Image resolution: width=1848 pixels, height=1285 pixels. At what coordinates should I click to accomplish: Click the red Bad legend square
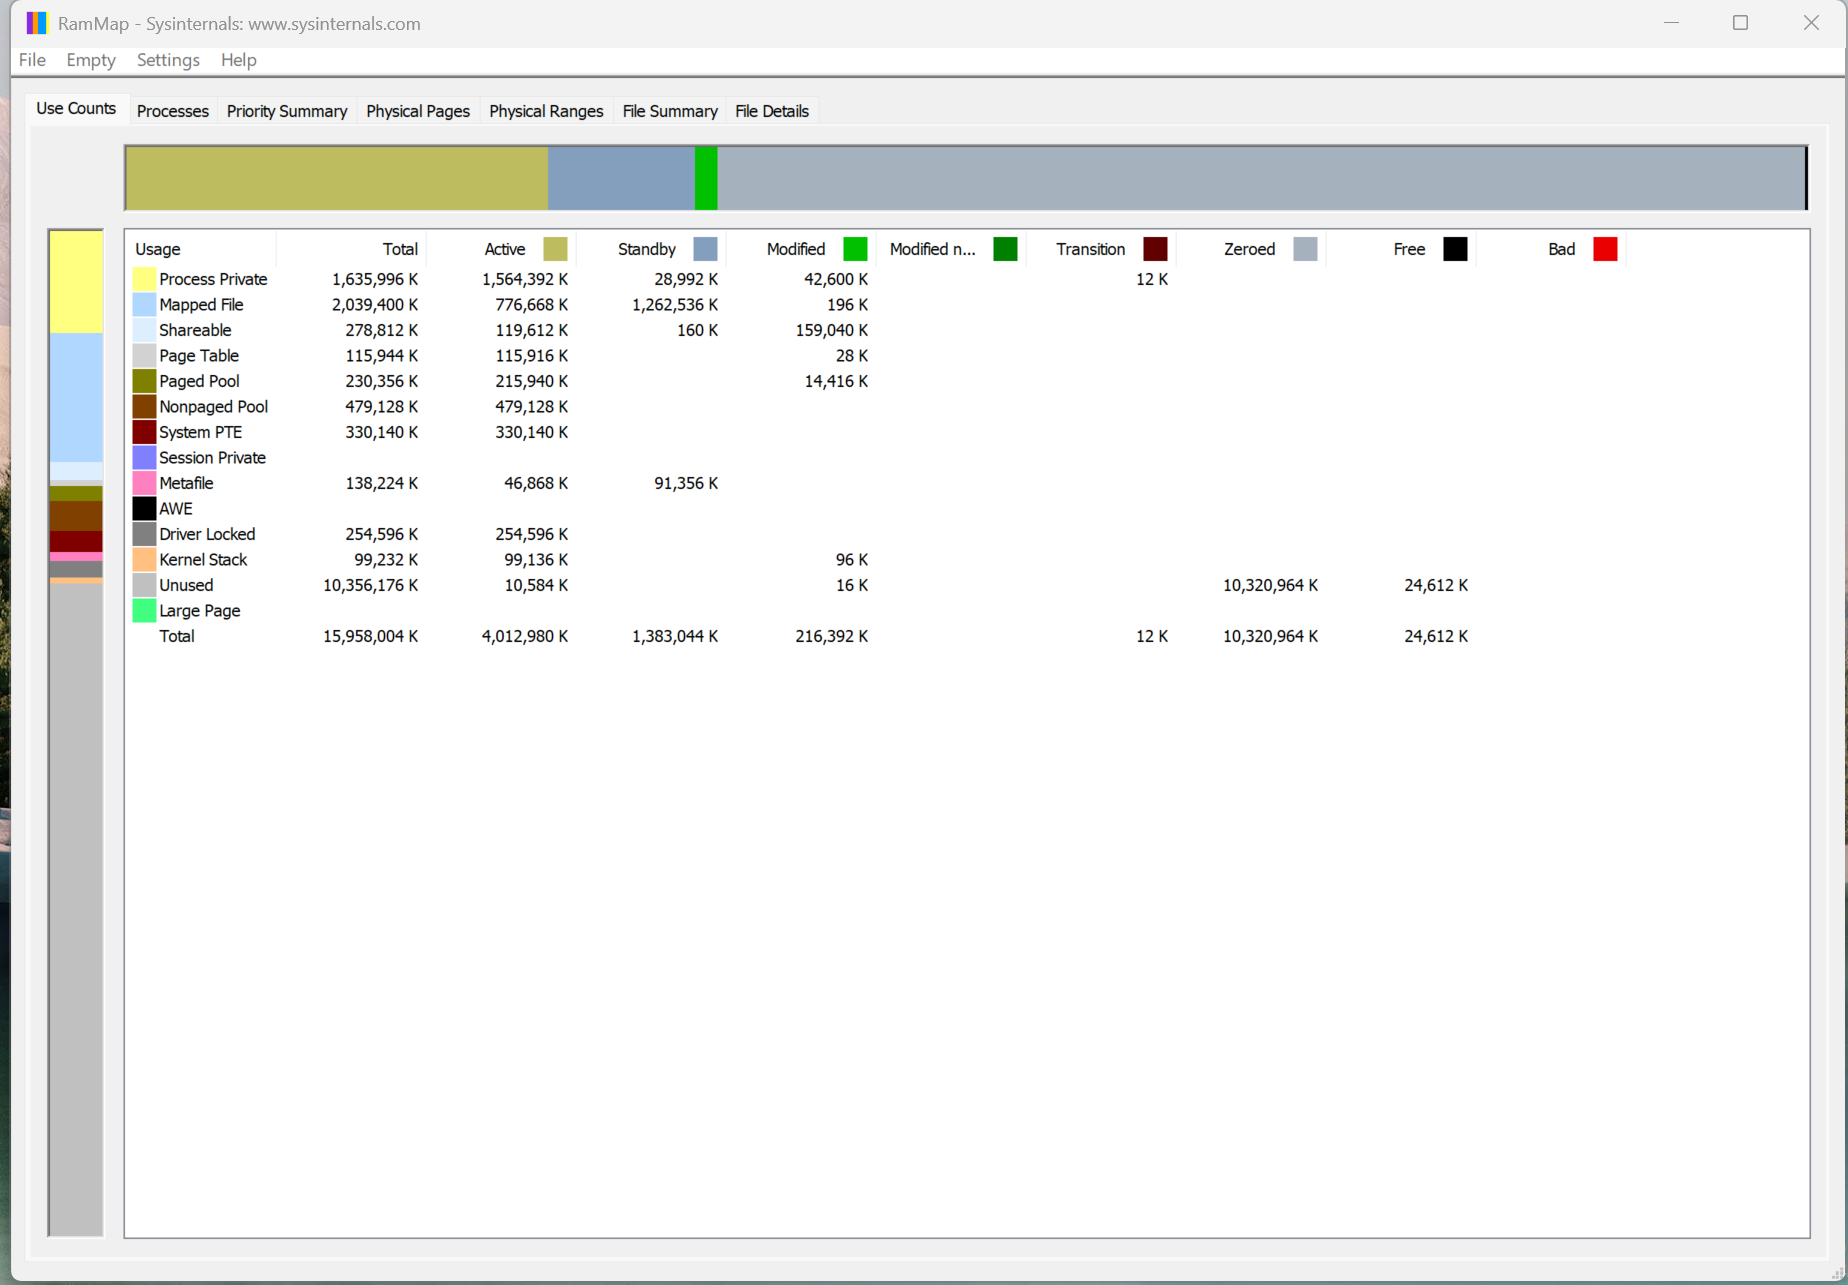1606,248
